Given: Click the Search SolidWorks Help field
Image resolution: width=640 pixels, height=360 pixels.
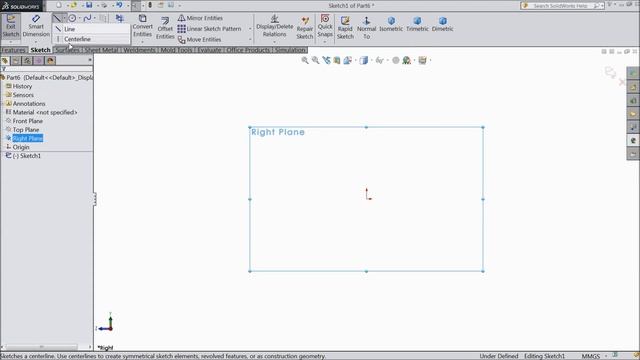Looking at the screenshot, I should pyautogui.click(x=562, y=5).
